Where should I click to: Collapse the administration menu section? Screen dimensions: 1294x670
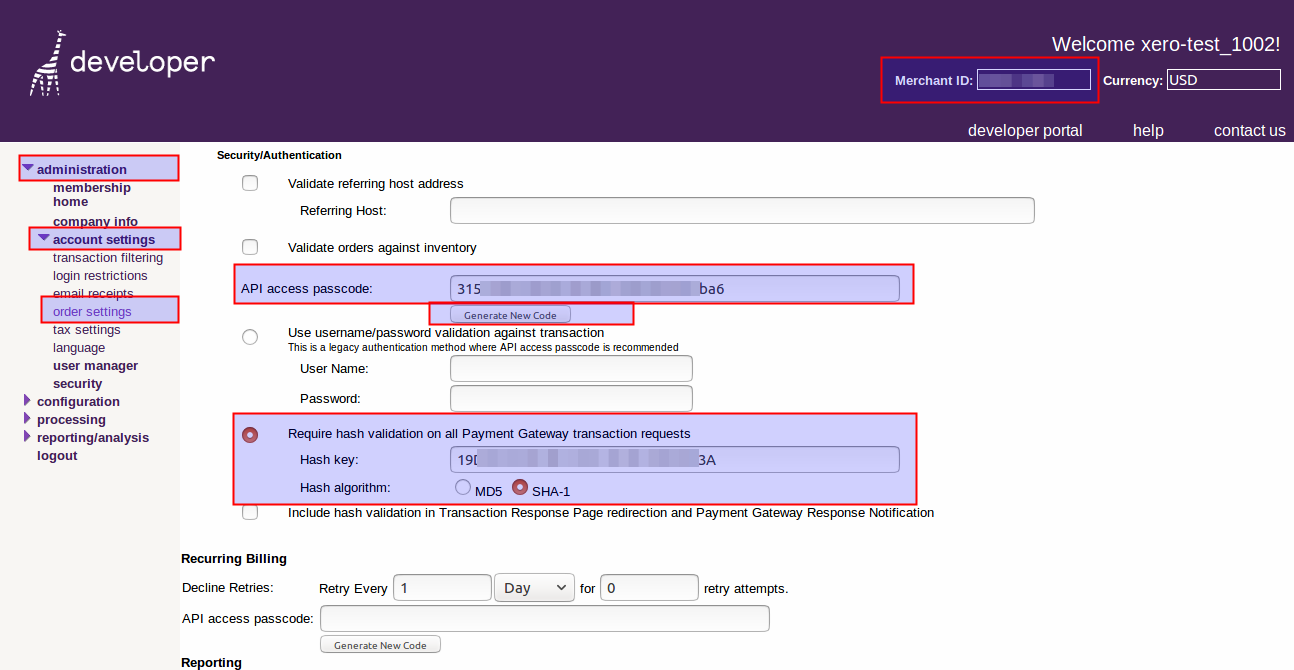coord(29,169)
